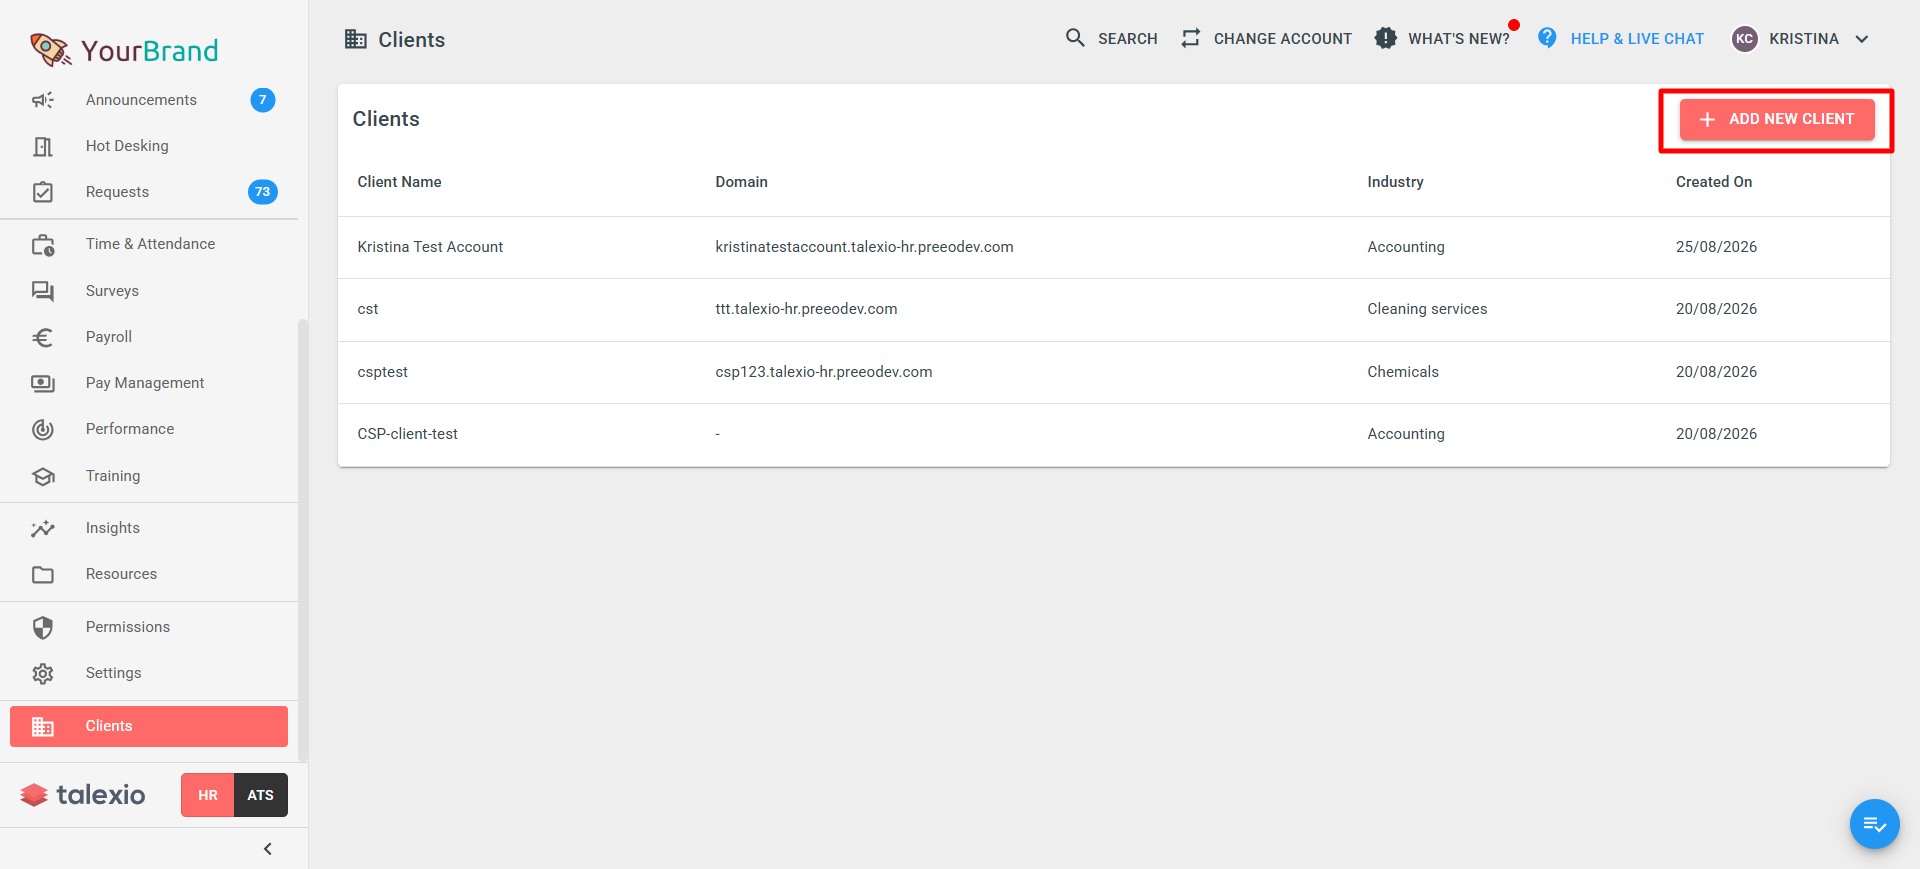Open the Requests menu item

(149, 192)
